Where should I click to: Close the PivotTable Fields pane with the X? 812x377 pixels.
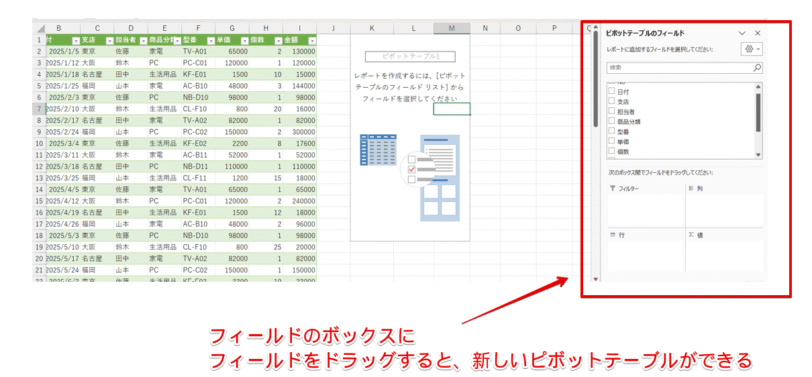(758, 33)
